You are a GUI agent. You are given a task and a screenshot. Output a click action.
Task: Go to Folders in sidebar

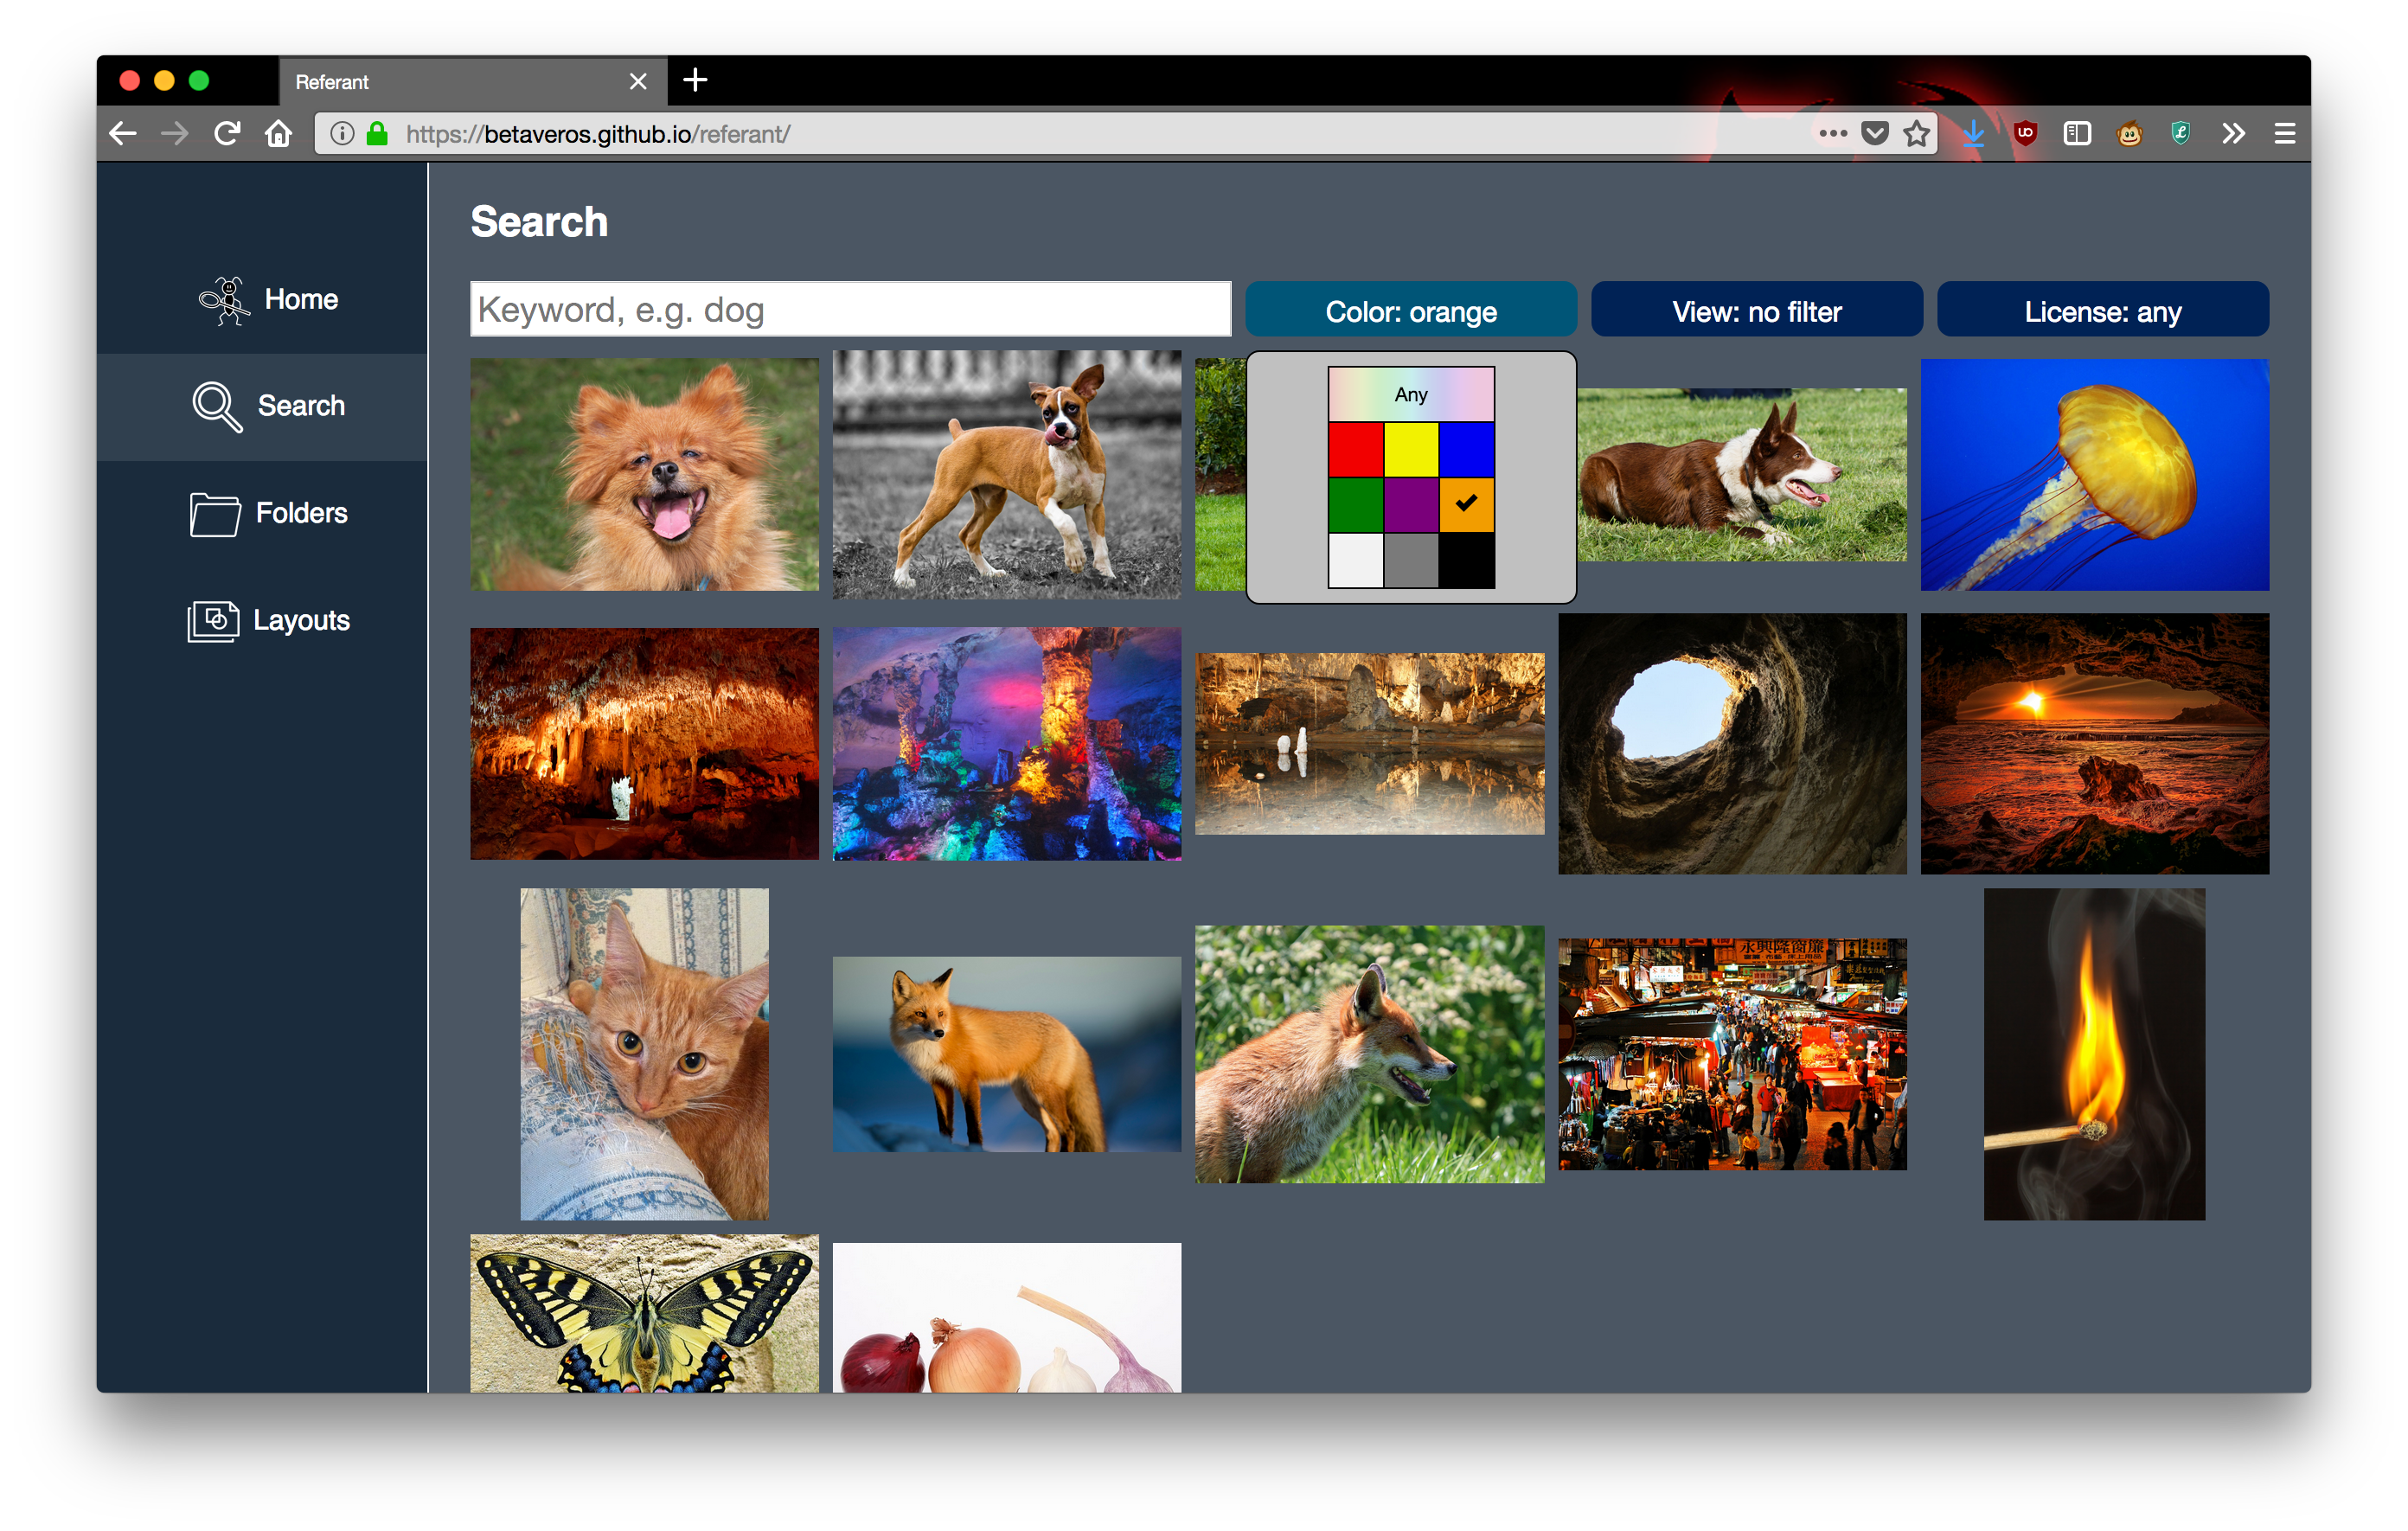coord(268,514)
